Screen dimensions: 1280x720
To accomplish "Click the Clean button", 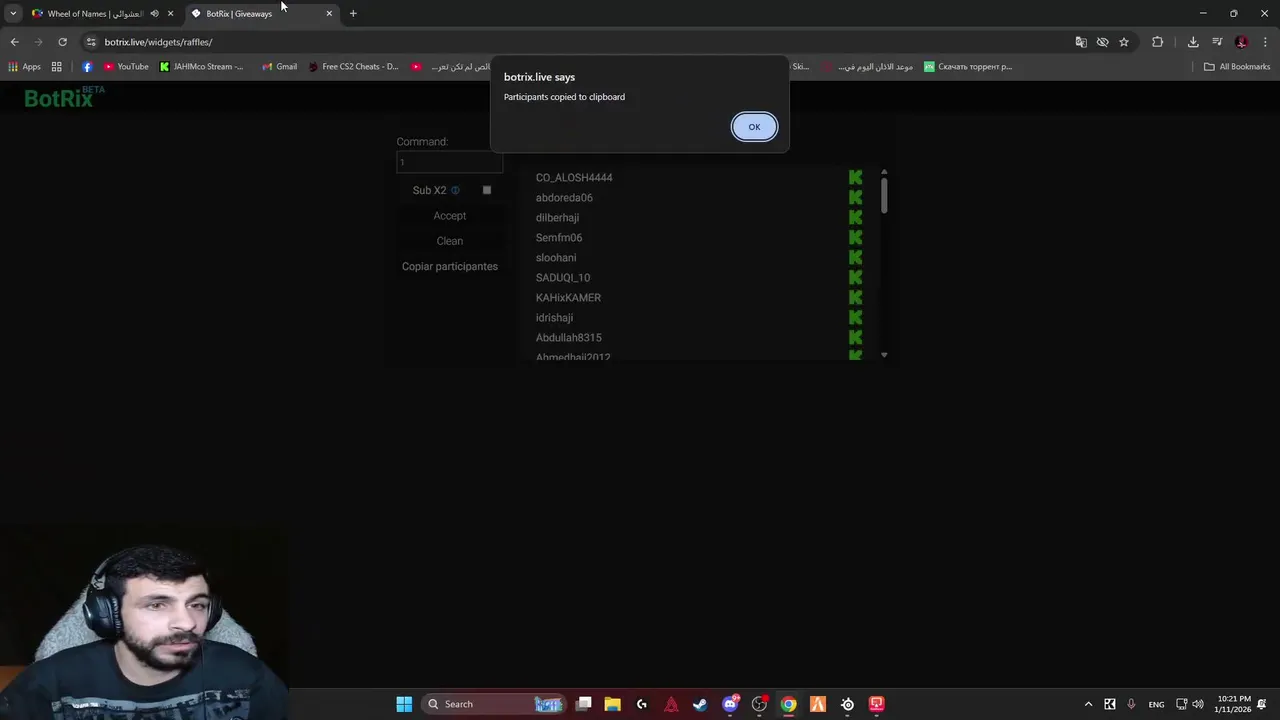I will click(x=449, y=241).
